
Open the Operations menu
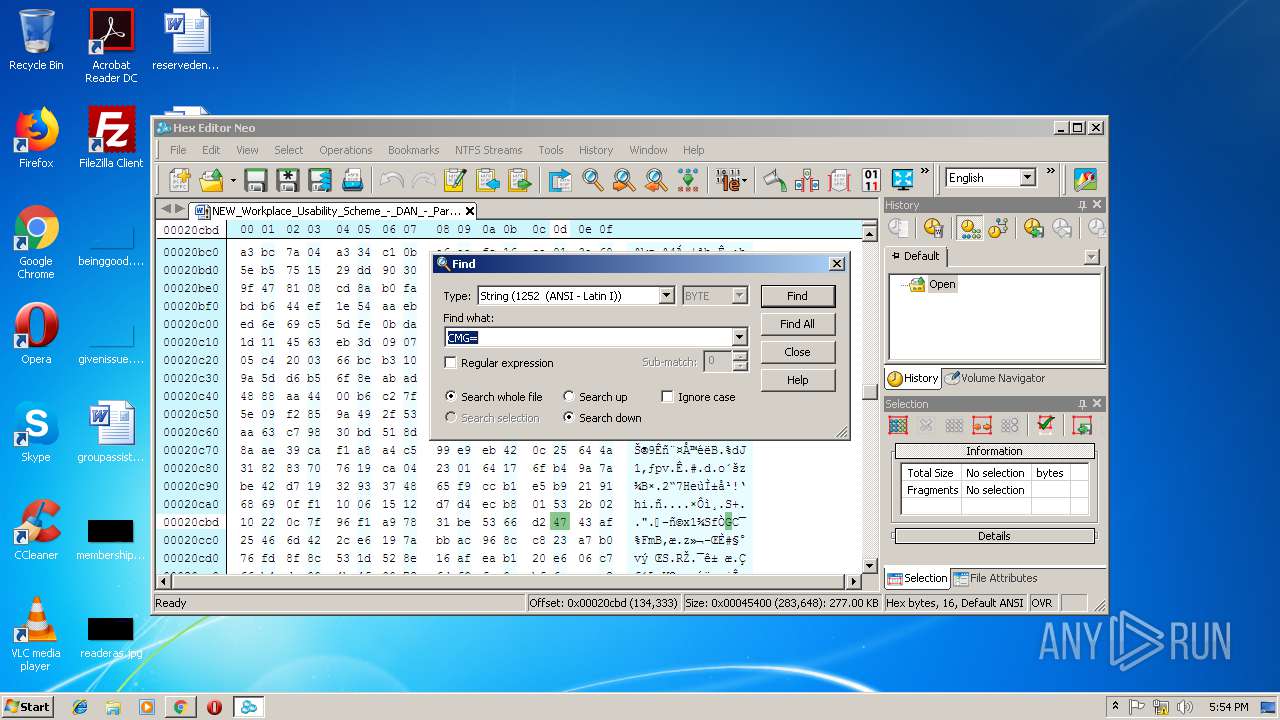[346, 150]
